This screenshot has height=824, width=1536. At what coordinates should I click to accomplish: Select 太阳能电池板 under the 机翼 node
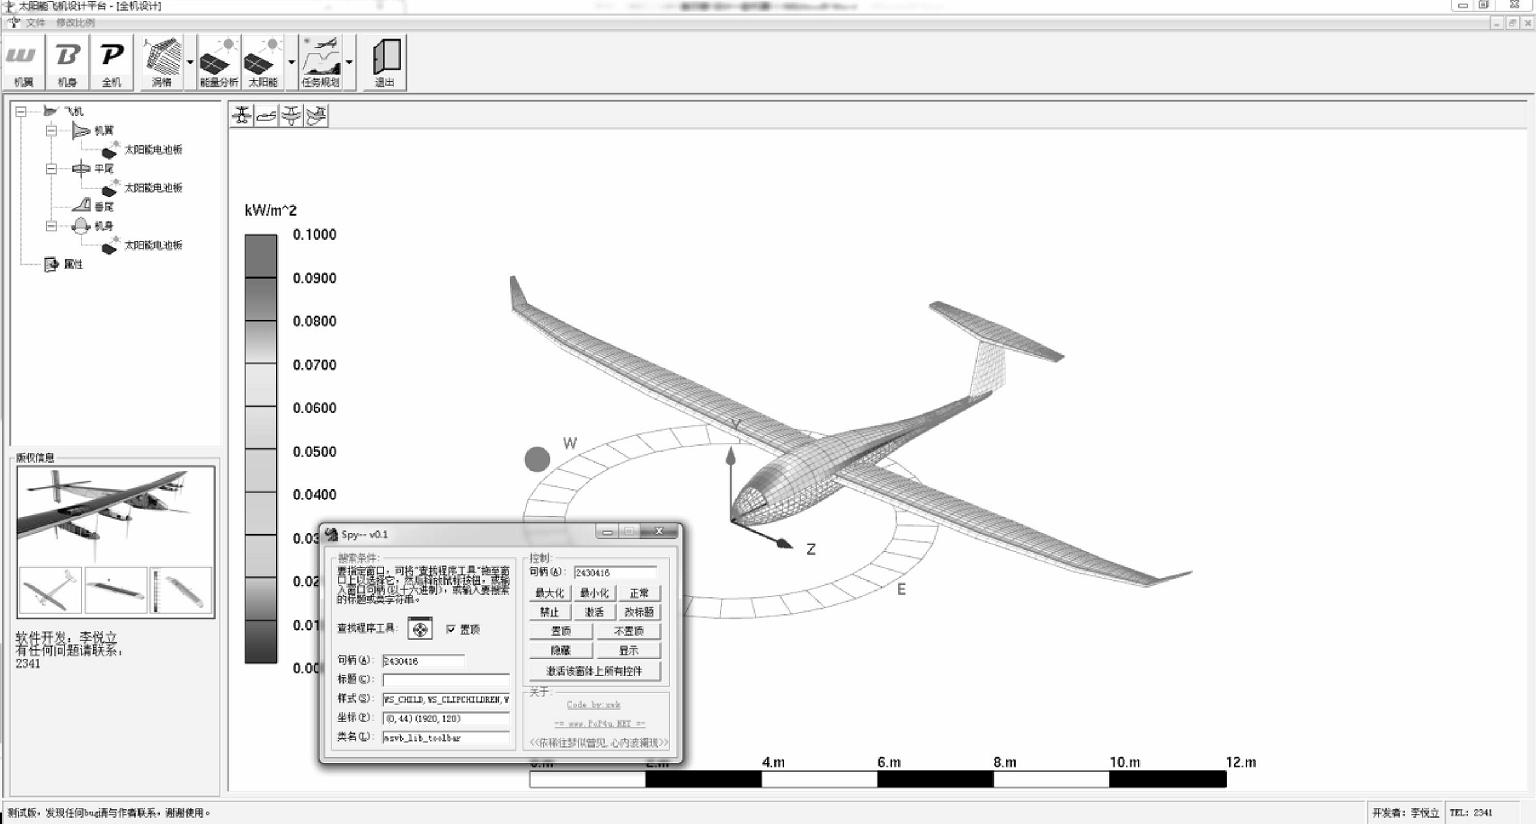153,149
